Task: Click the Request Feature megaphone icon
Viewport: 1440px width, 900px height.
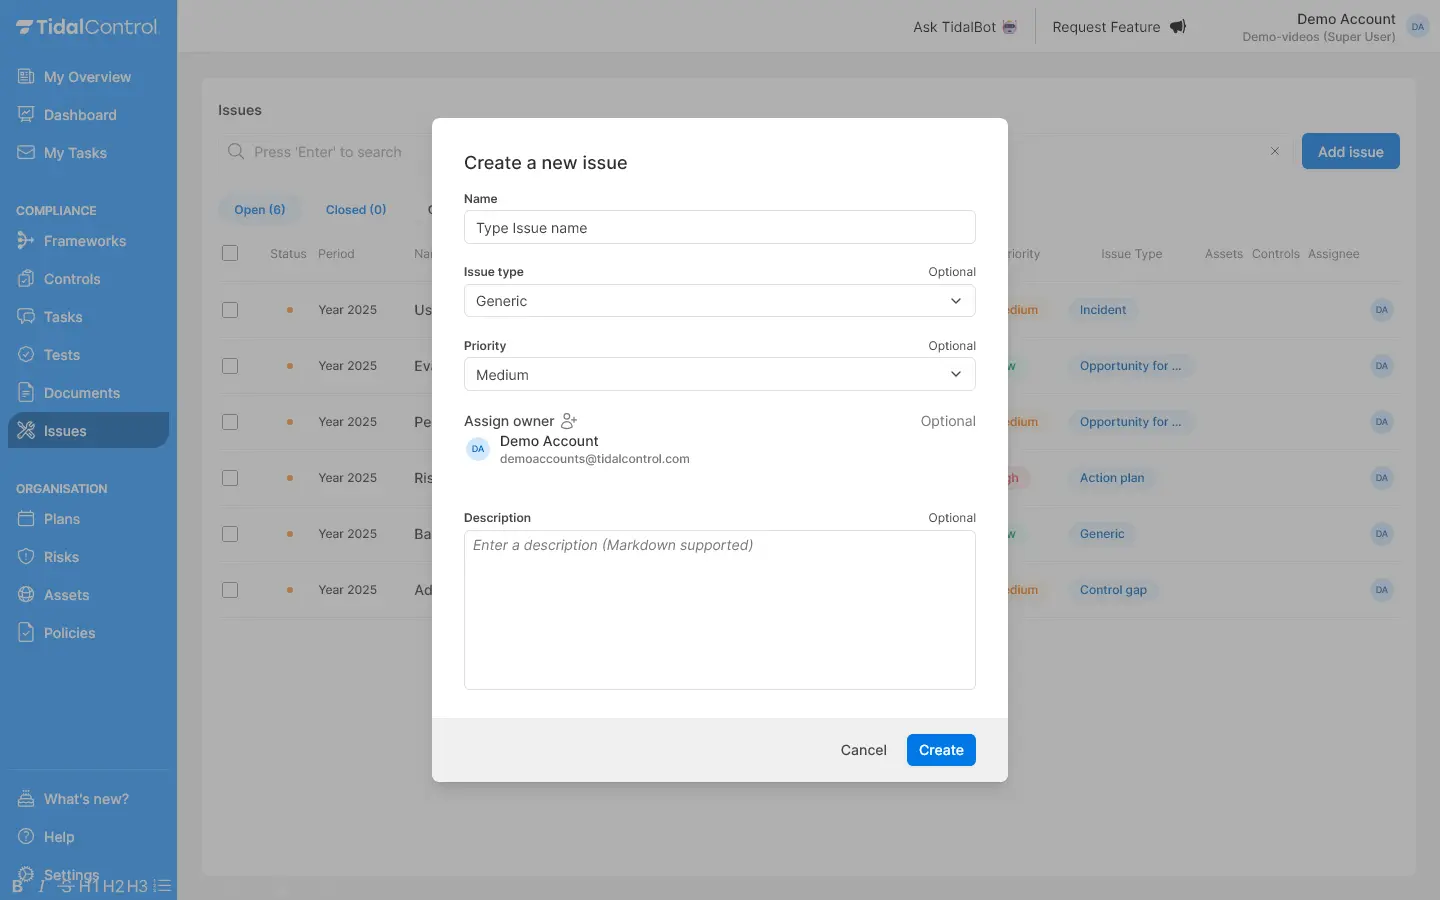Action: pos(1178,27)
